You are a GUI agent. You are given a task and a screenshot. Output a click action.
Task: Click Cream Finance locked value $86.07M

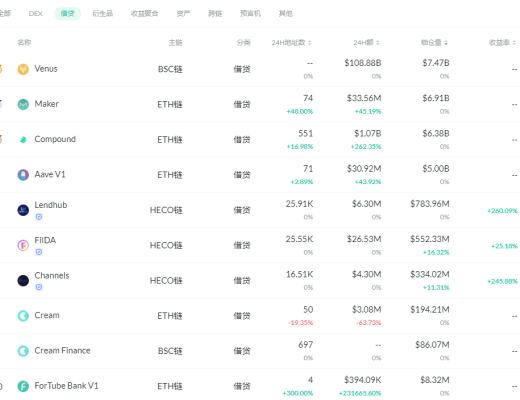[x=432, y=345]
